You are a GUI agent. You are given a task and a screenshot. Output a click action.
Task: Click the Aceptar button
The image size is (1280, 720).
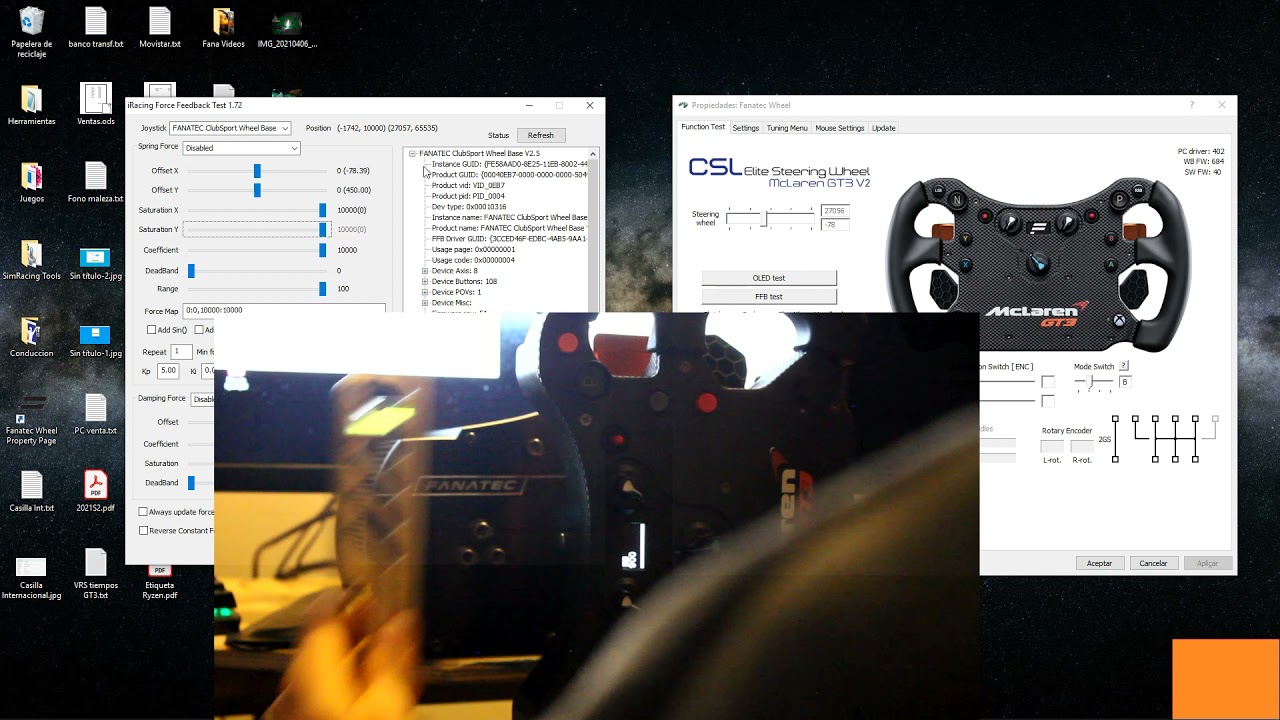[x=1099, y=563]
